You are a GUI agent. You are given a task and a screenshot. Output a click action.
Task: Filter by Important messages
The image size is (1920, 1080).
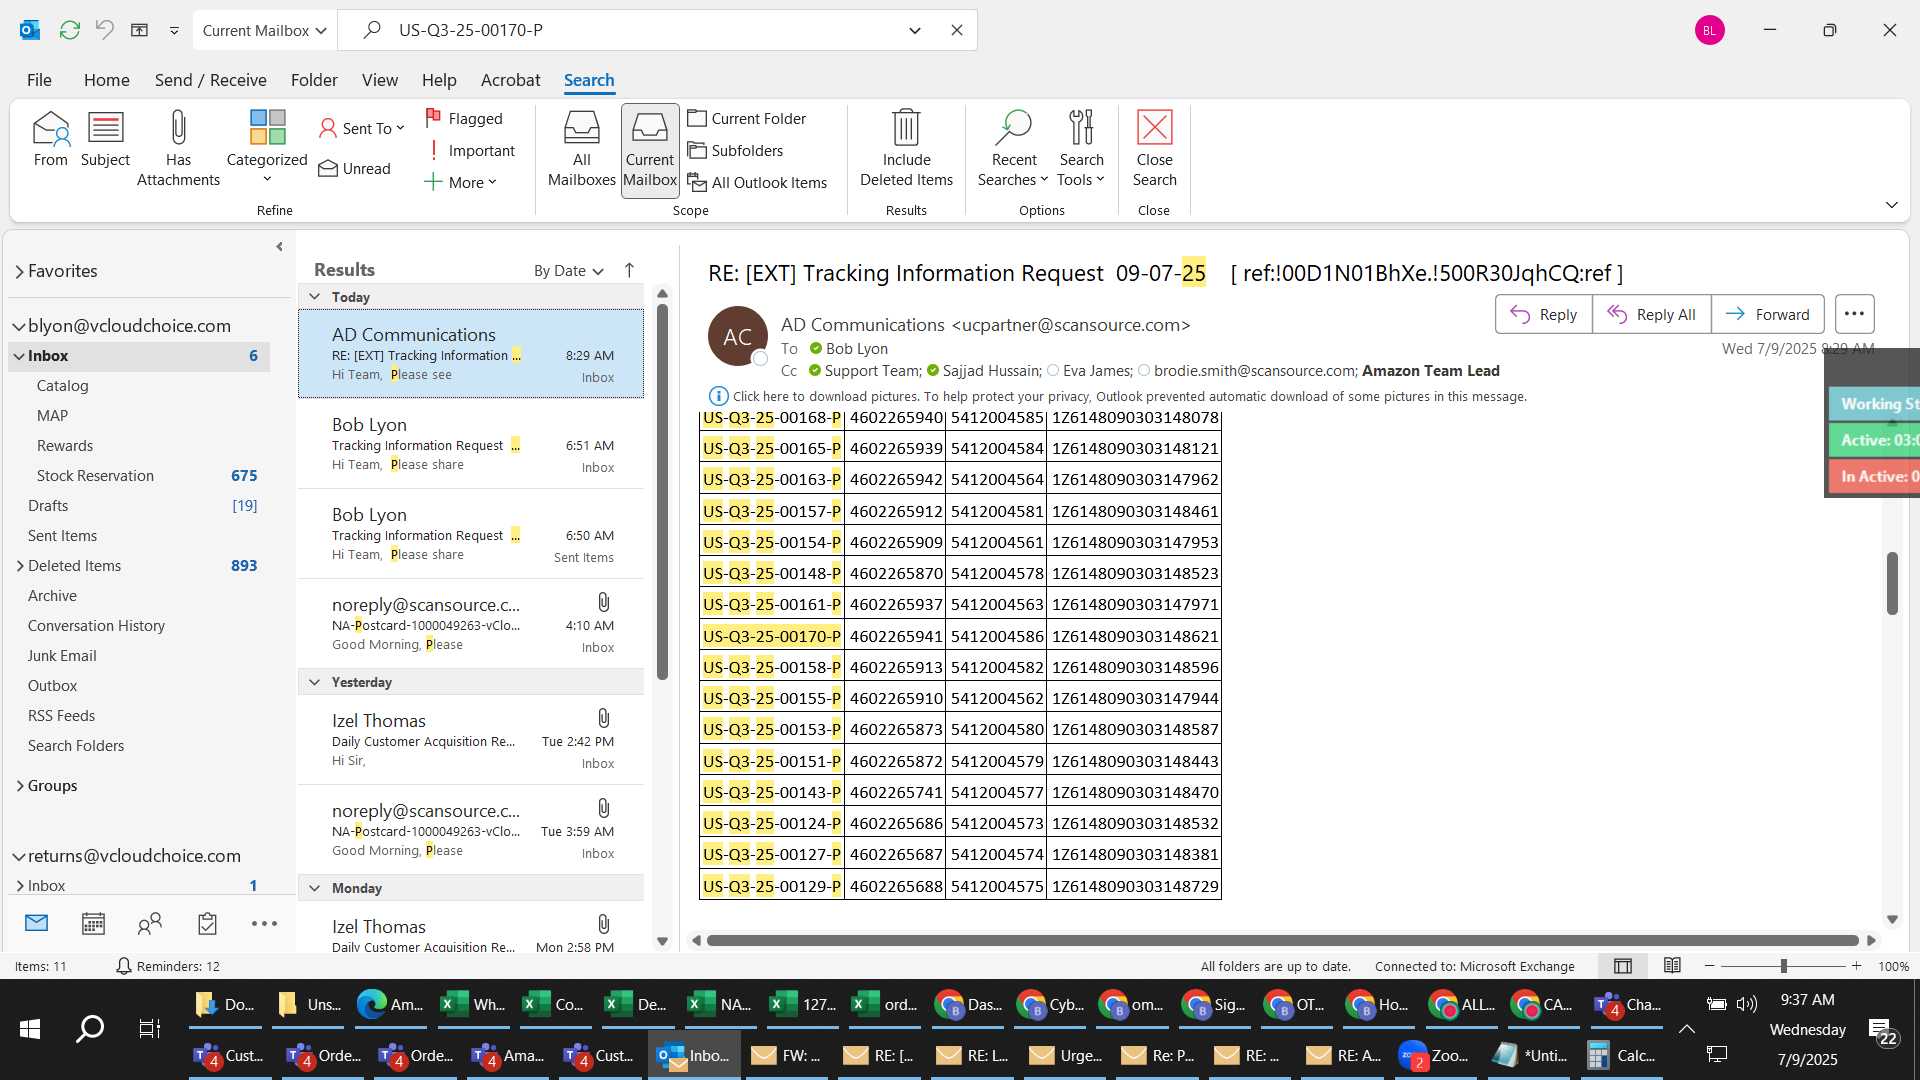coord(470,150)
